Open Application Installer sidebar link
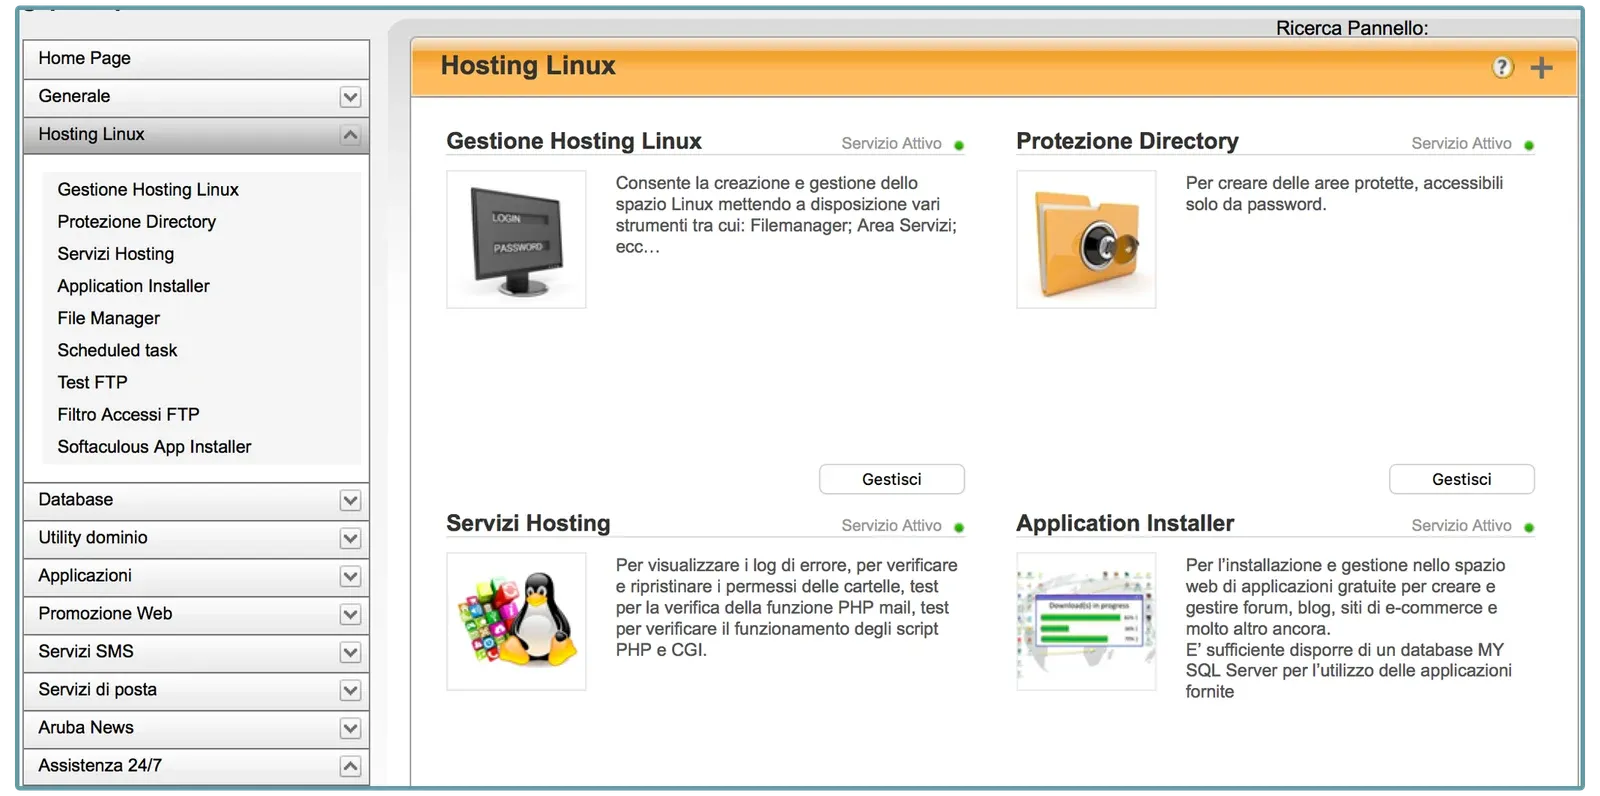 click(134, 285)
